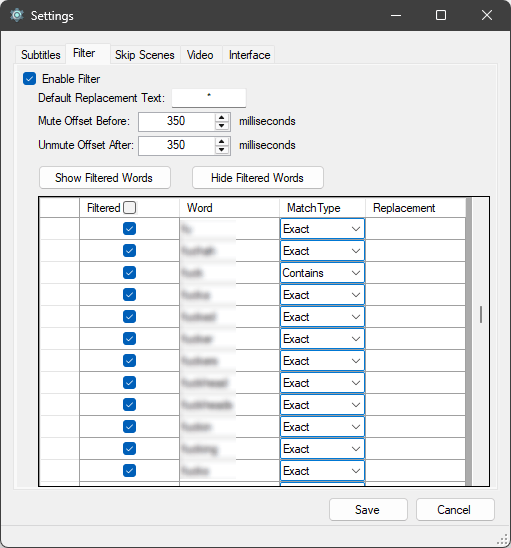Viewport: 511px width, 548px height.
Task: Open the Contains match type dropdown
Action: [322, 273]
